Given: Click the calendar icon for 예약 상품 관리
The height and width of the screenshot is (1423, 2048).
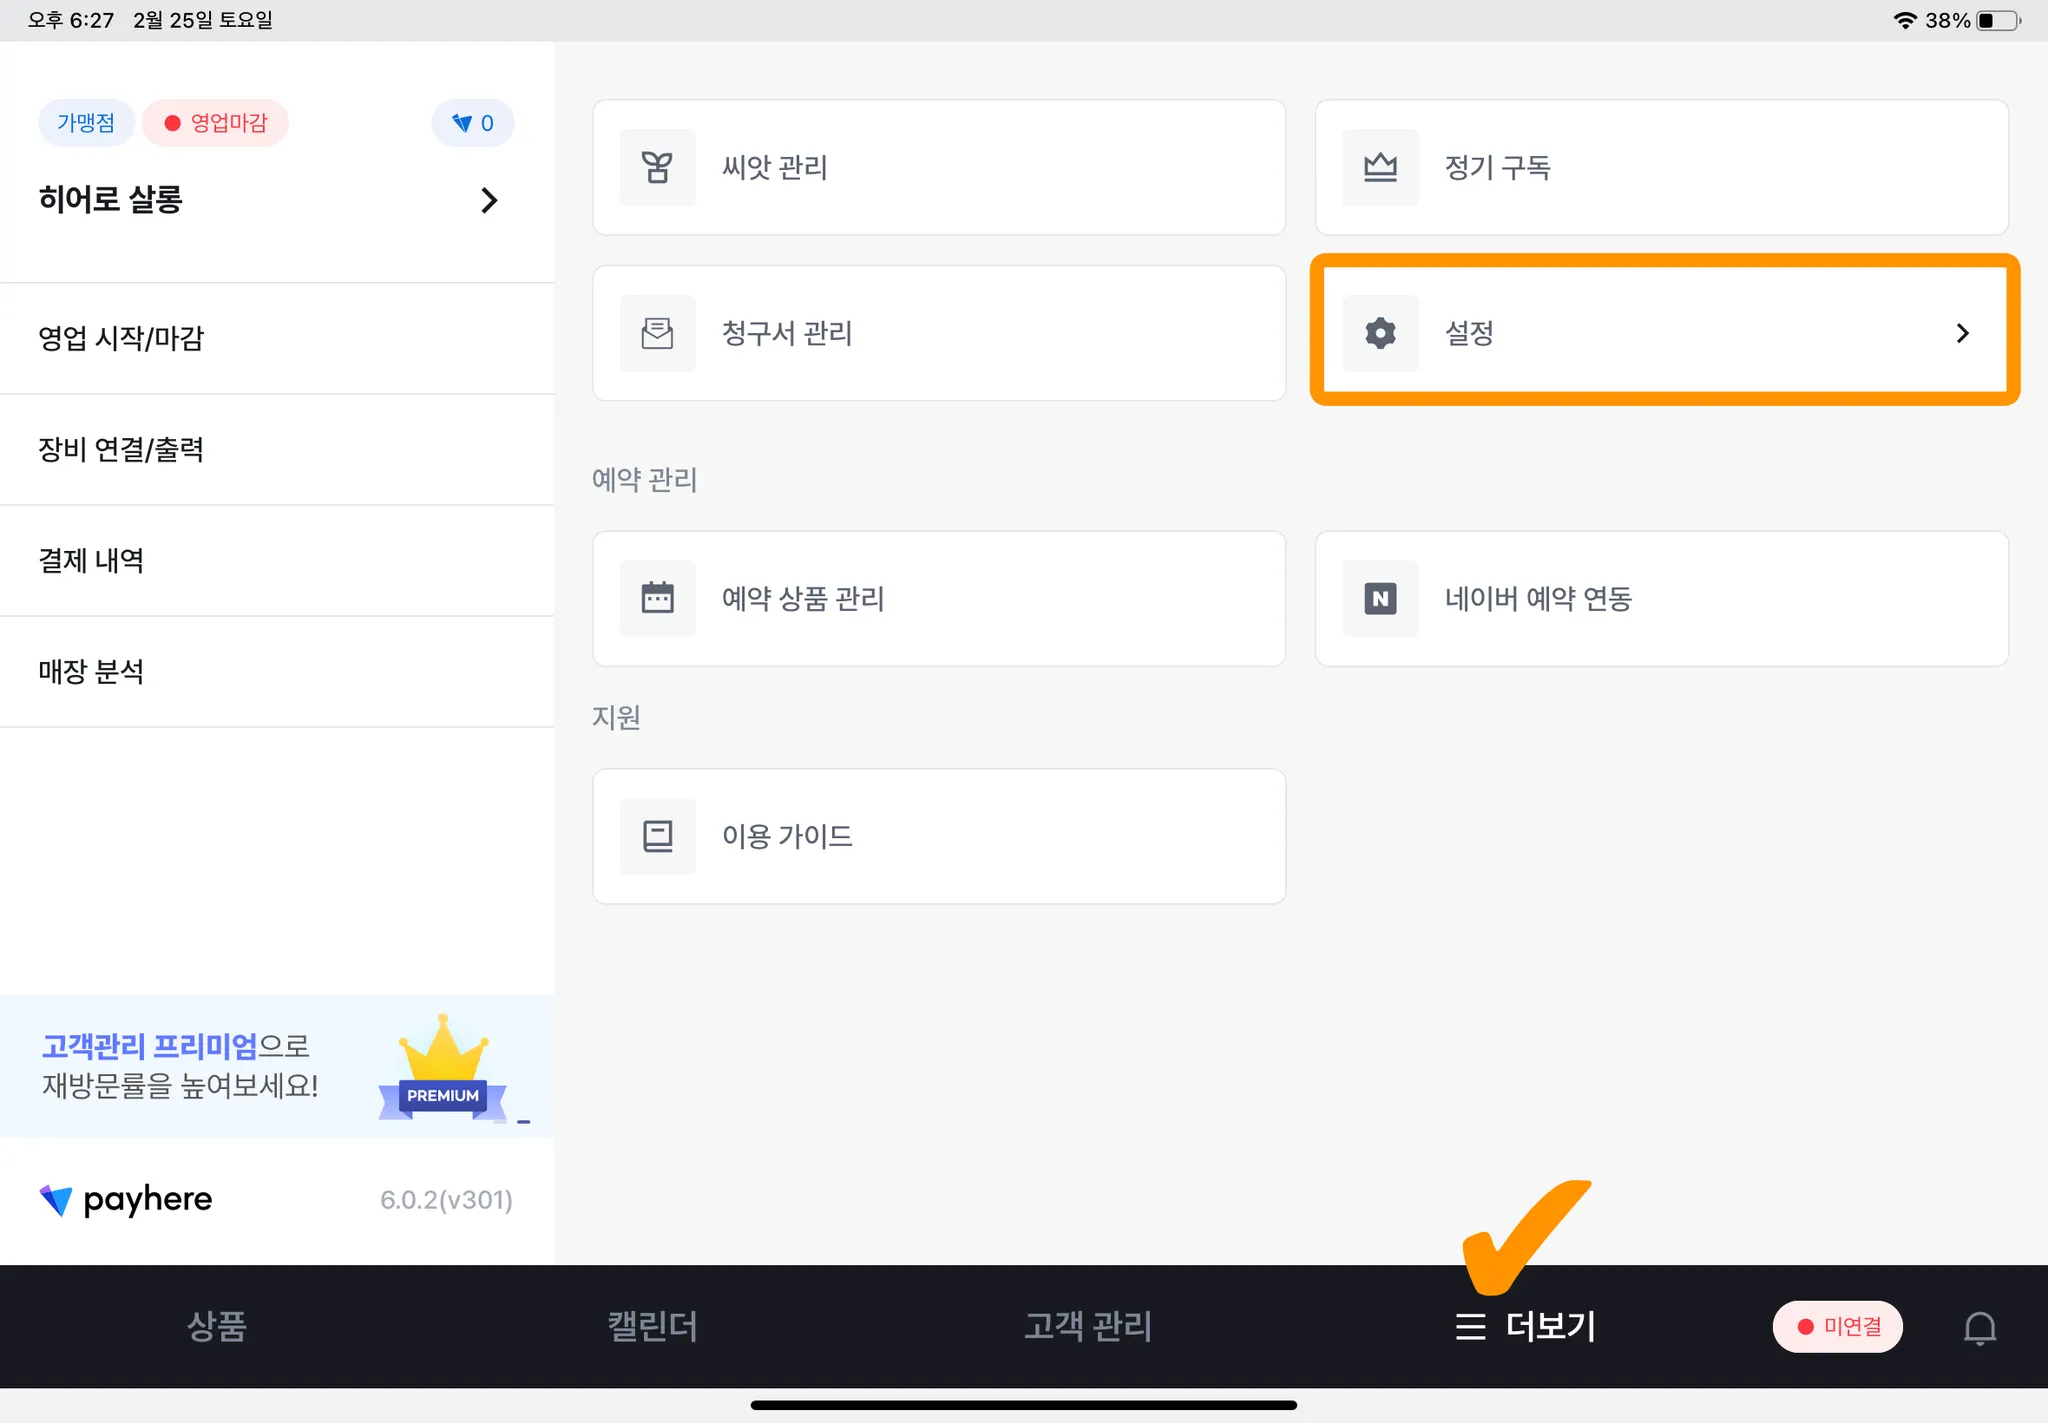Looking at the screenshot, I should (657, 598).
